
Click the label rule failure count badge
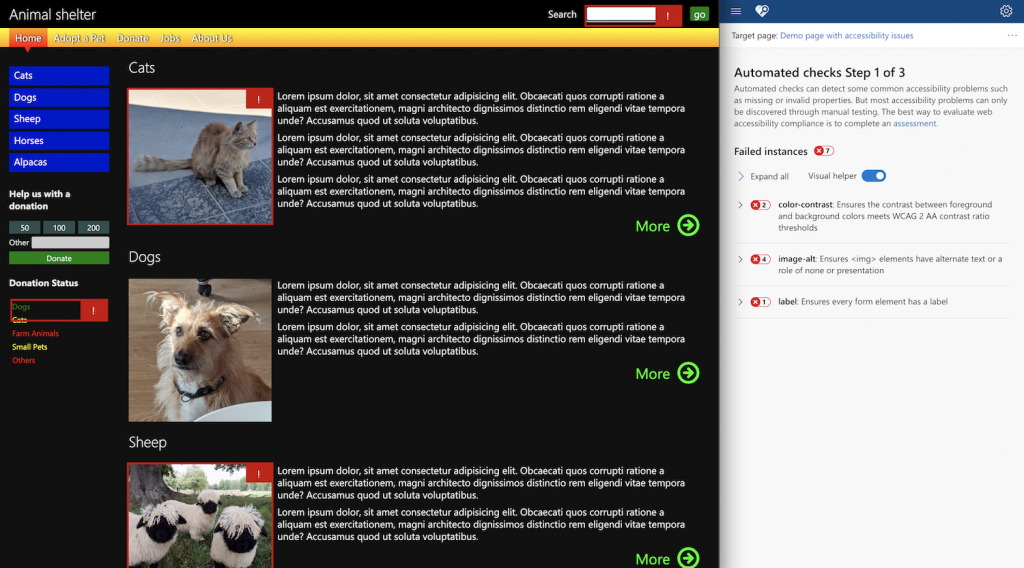coord(760,302)
